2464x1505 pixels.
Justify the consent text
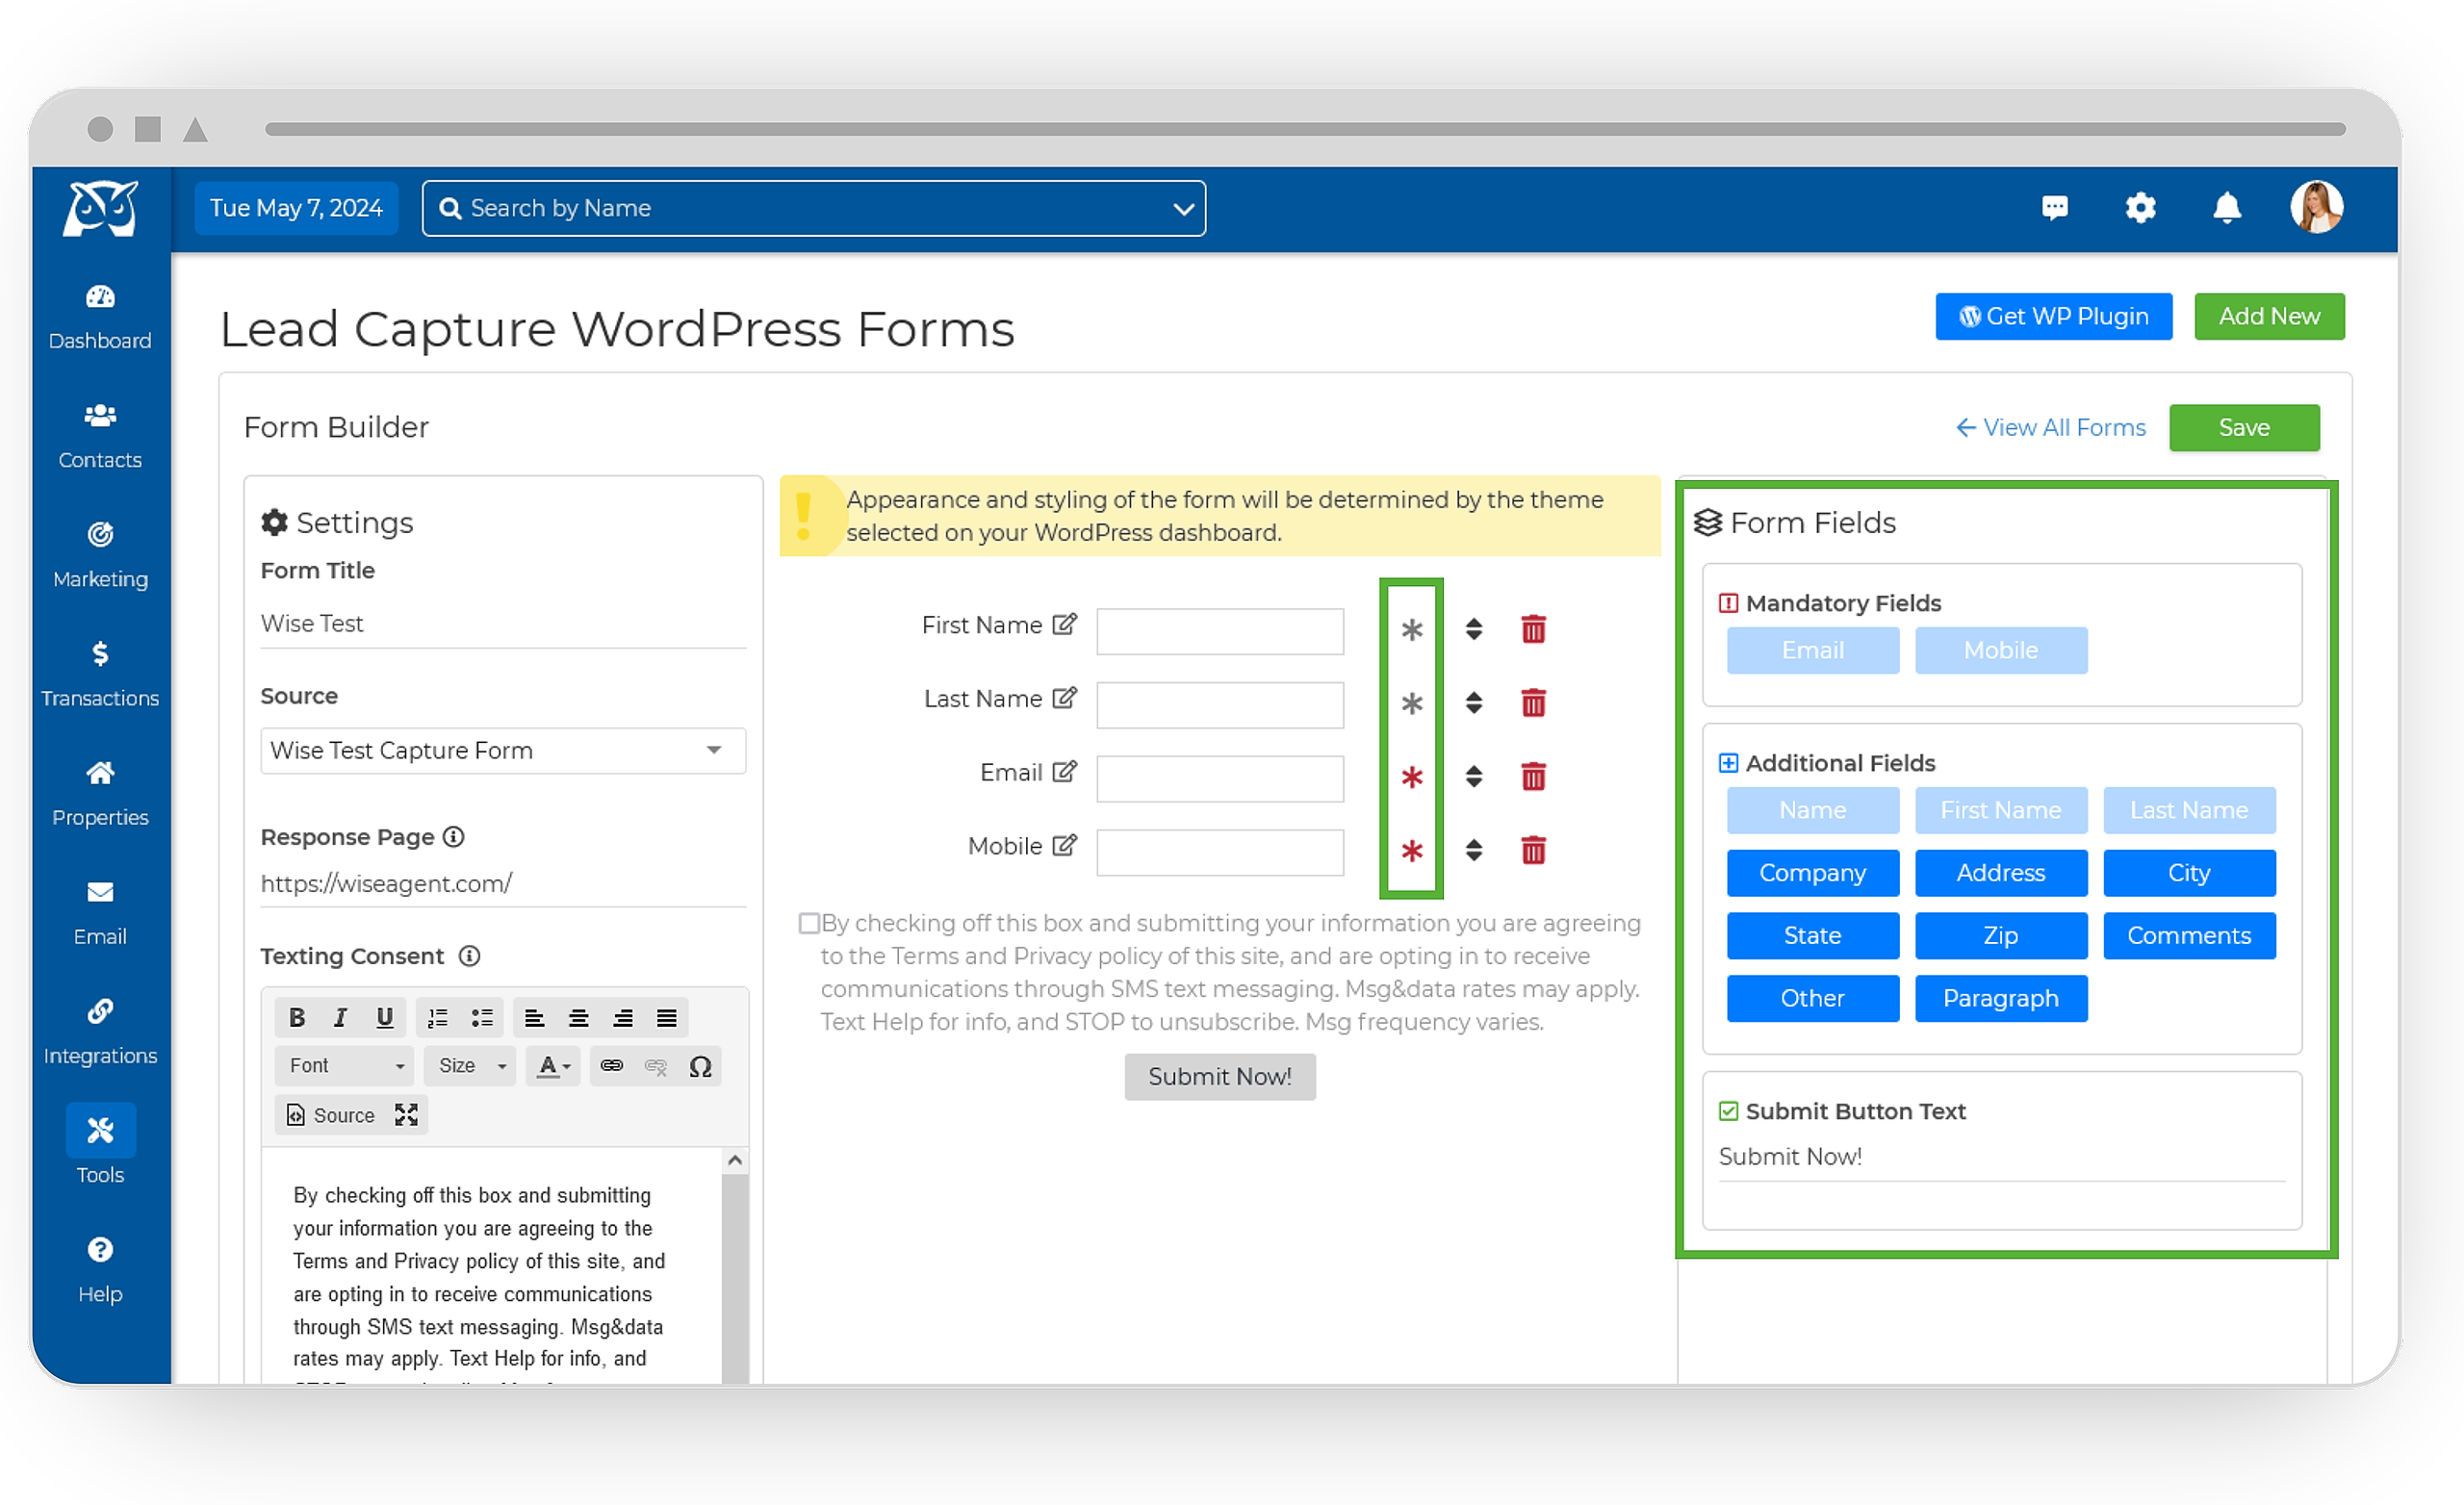click(666, 1018)
